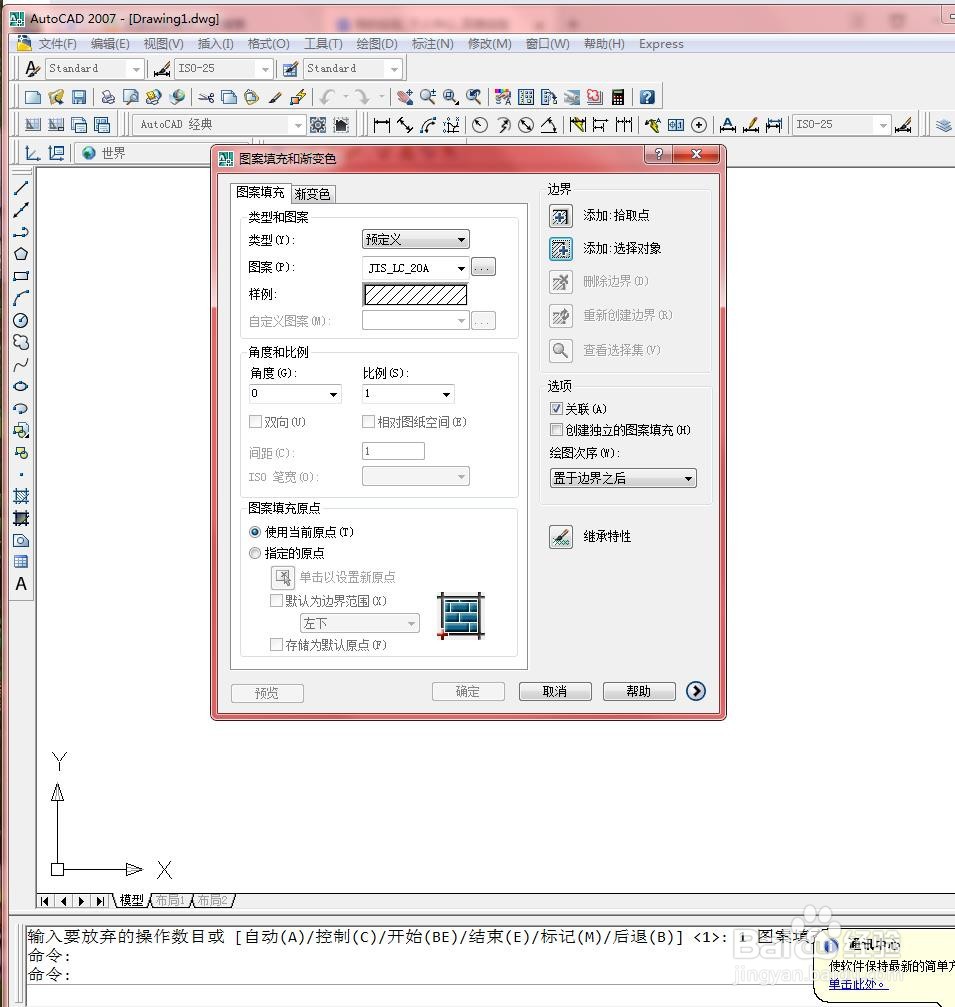Switch to the 模型 layout tab
Viewport: 955px width, 1007px height.
(x=132, y=900)
